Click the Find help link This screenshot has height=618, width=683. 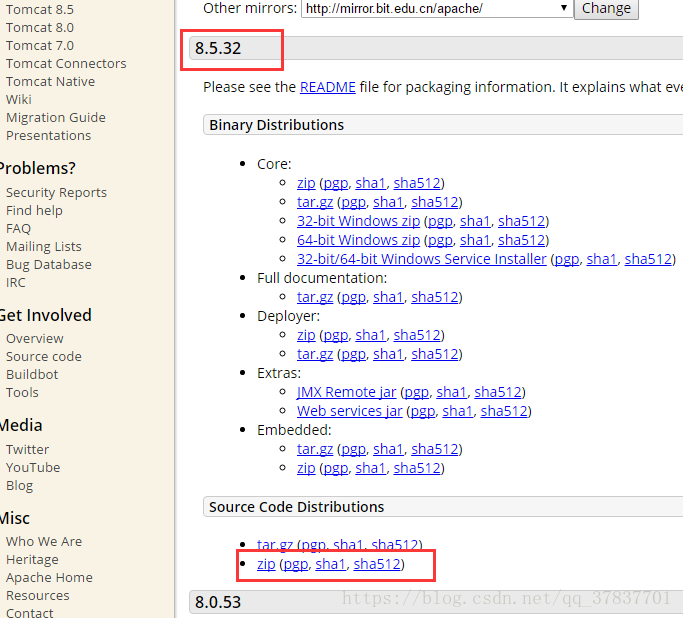[x=34, y=210]
